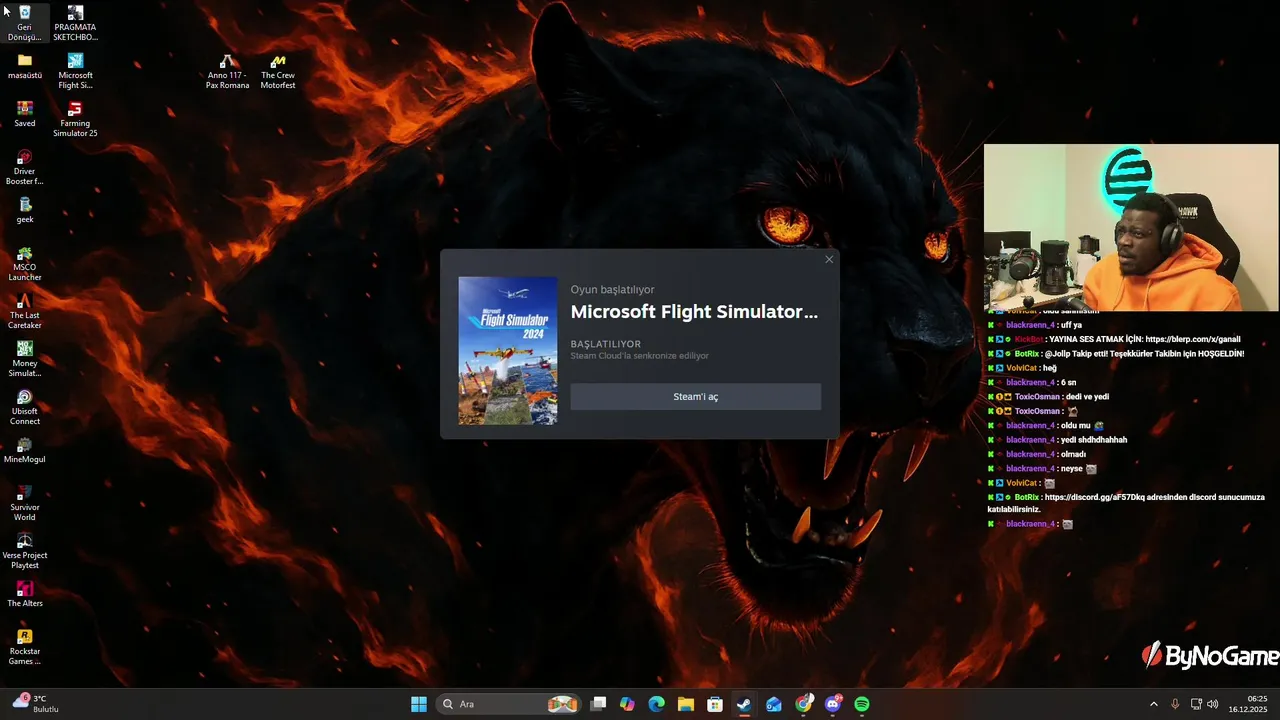Select the Rockstar Games launcher shortcut

(x=25, y=647)
